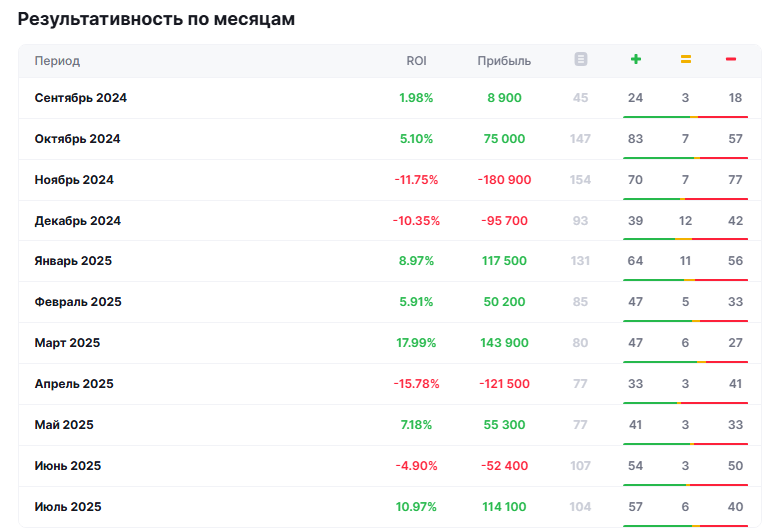This screenshot has width=762, height=530.
Task: Click the Июль 2025 win-loss progress bar
Action: (685, 525)
